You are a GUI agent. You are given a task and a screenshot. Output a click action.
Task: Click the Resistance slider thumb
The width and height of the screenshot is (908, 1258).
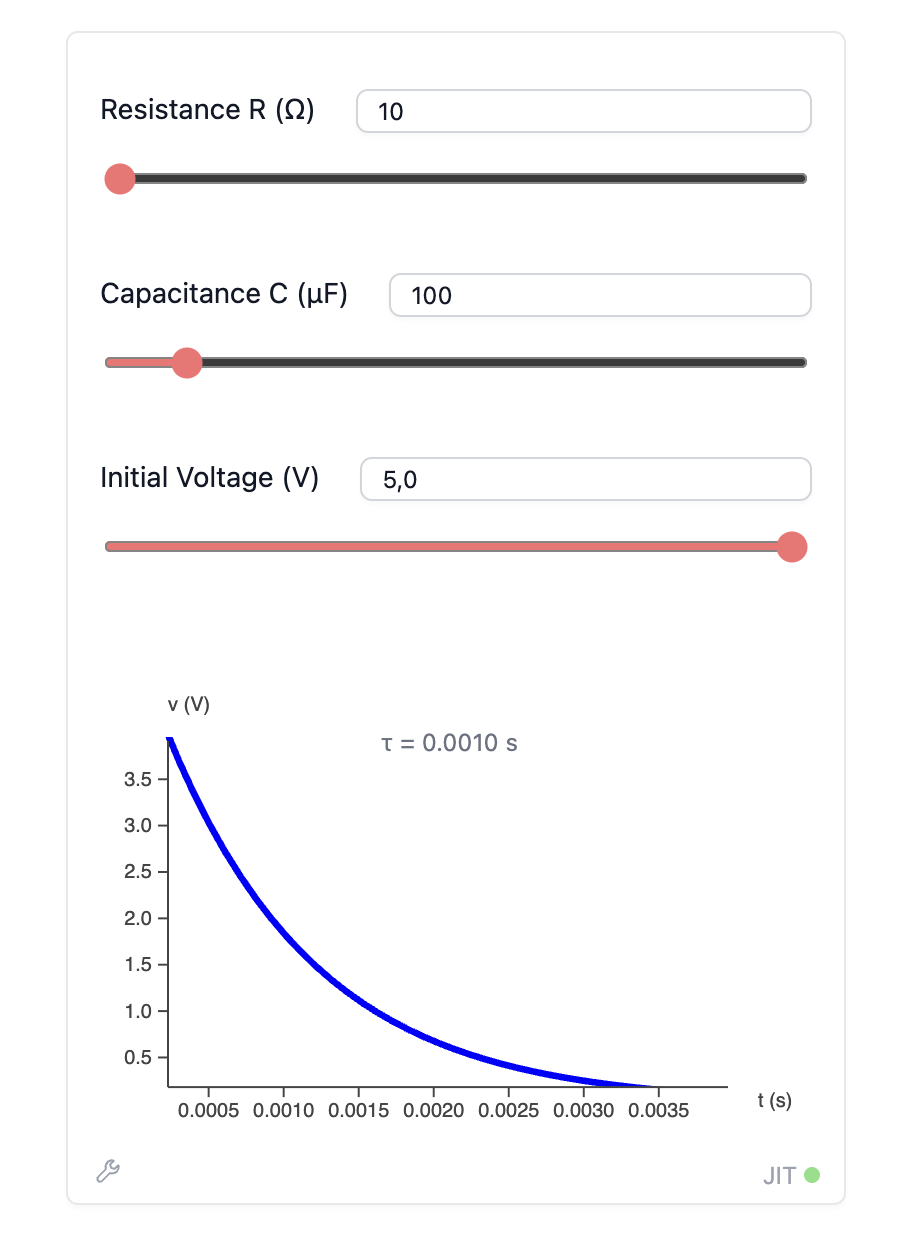pyautogui.click(x=120, y=179)
